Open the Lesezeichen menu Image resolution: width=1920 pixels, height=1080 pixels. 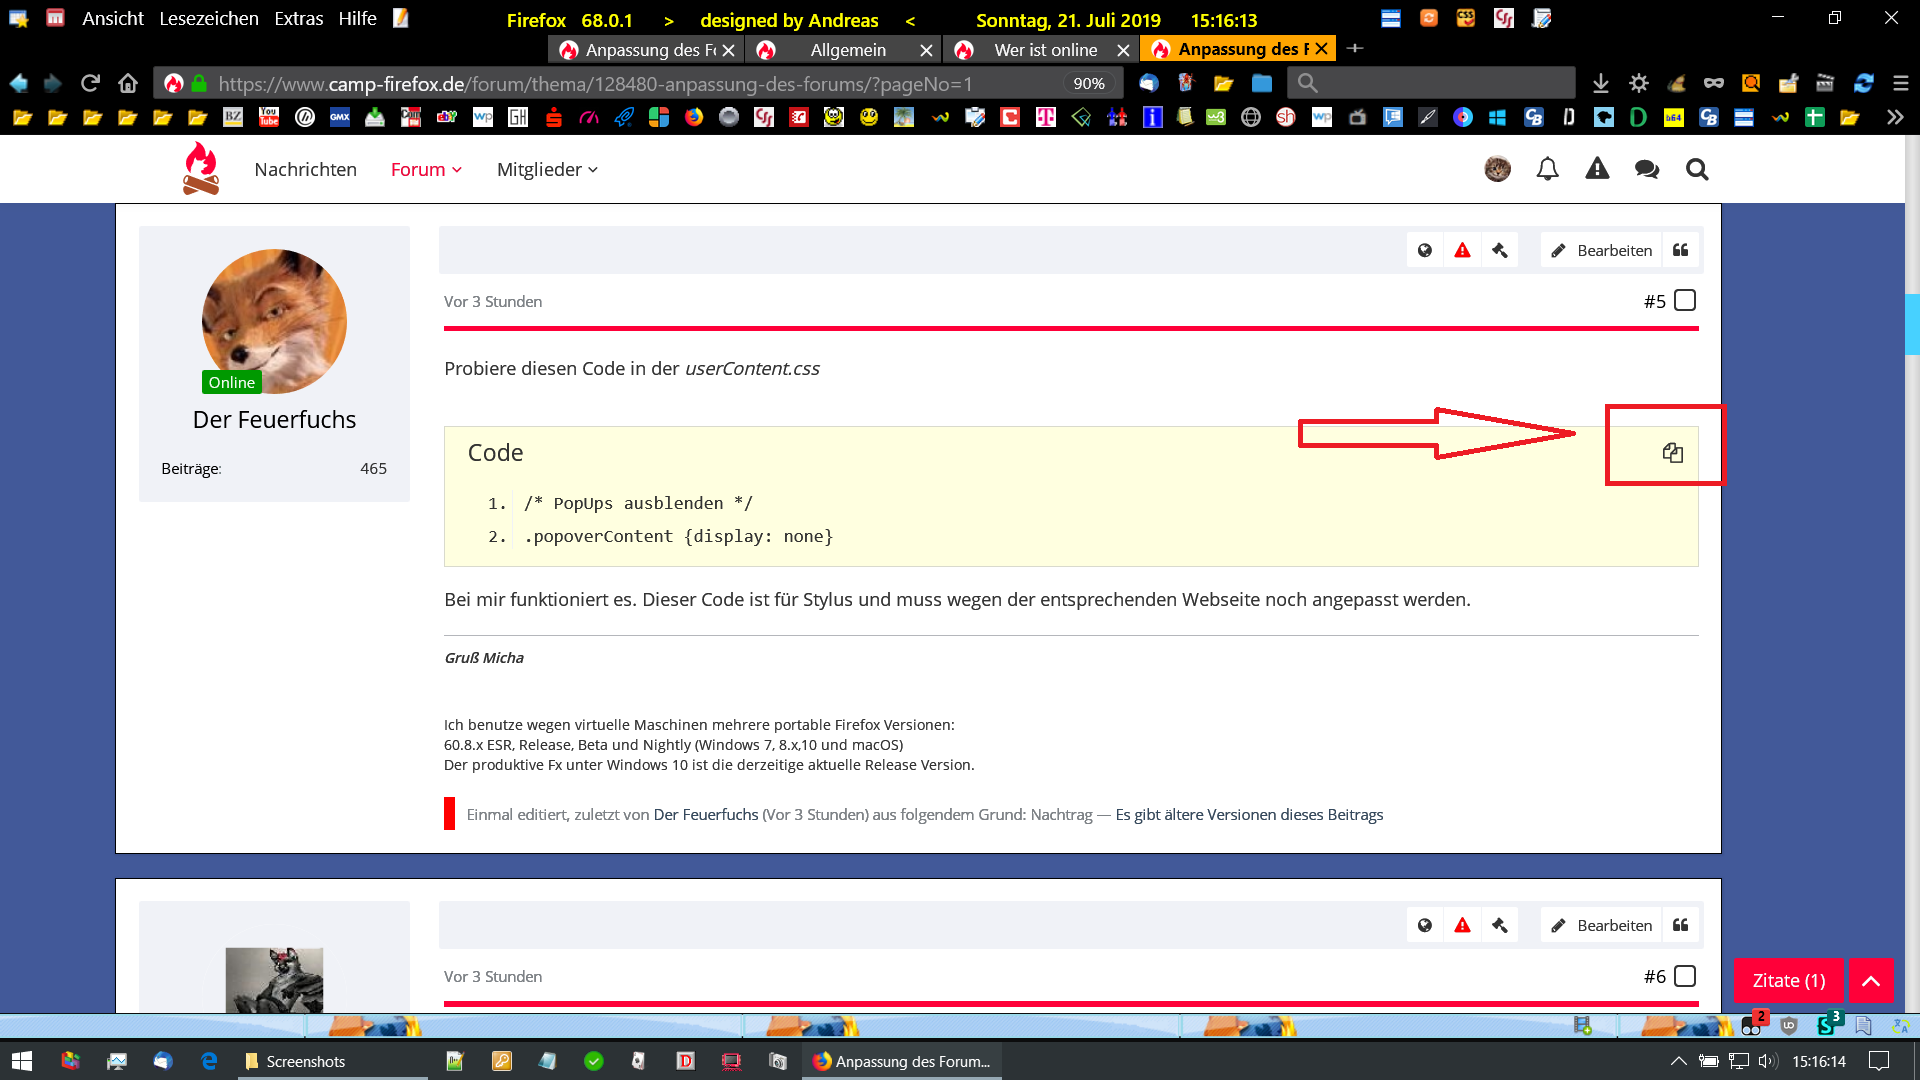click(x=208, y=18)
